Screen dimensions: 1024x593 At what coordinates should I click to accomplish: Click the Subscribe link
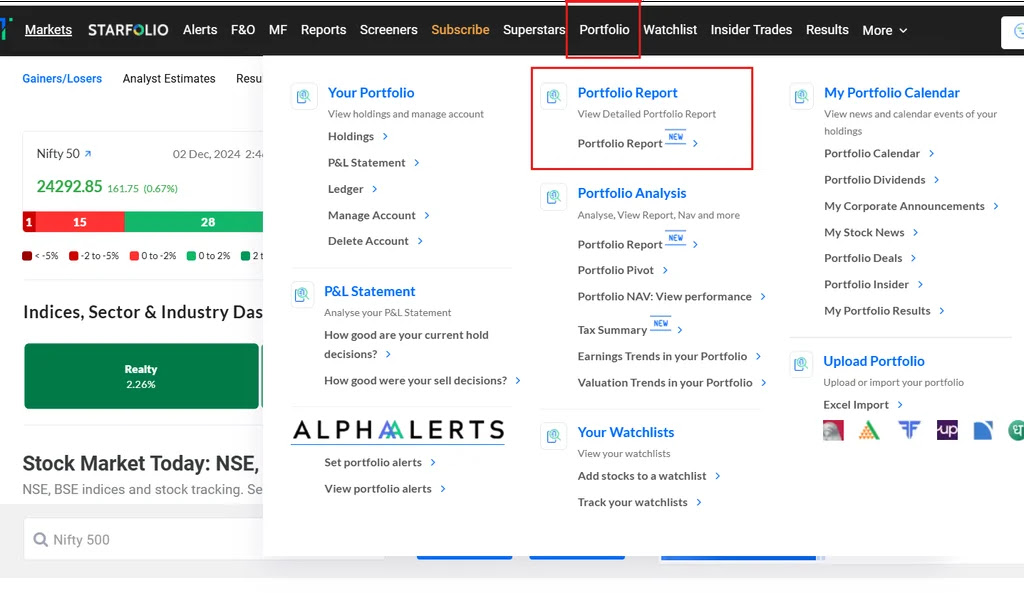pyautogui.click(x=460, y=30)
